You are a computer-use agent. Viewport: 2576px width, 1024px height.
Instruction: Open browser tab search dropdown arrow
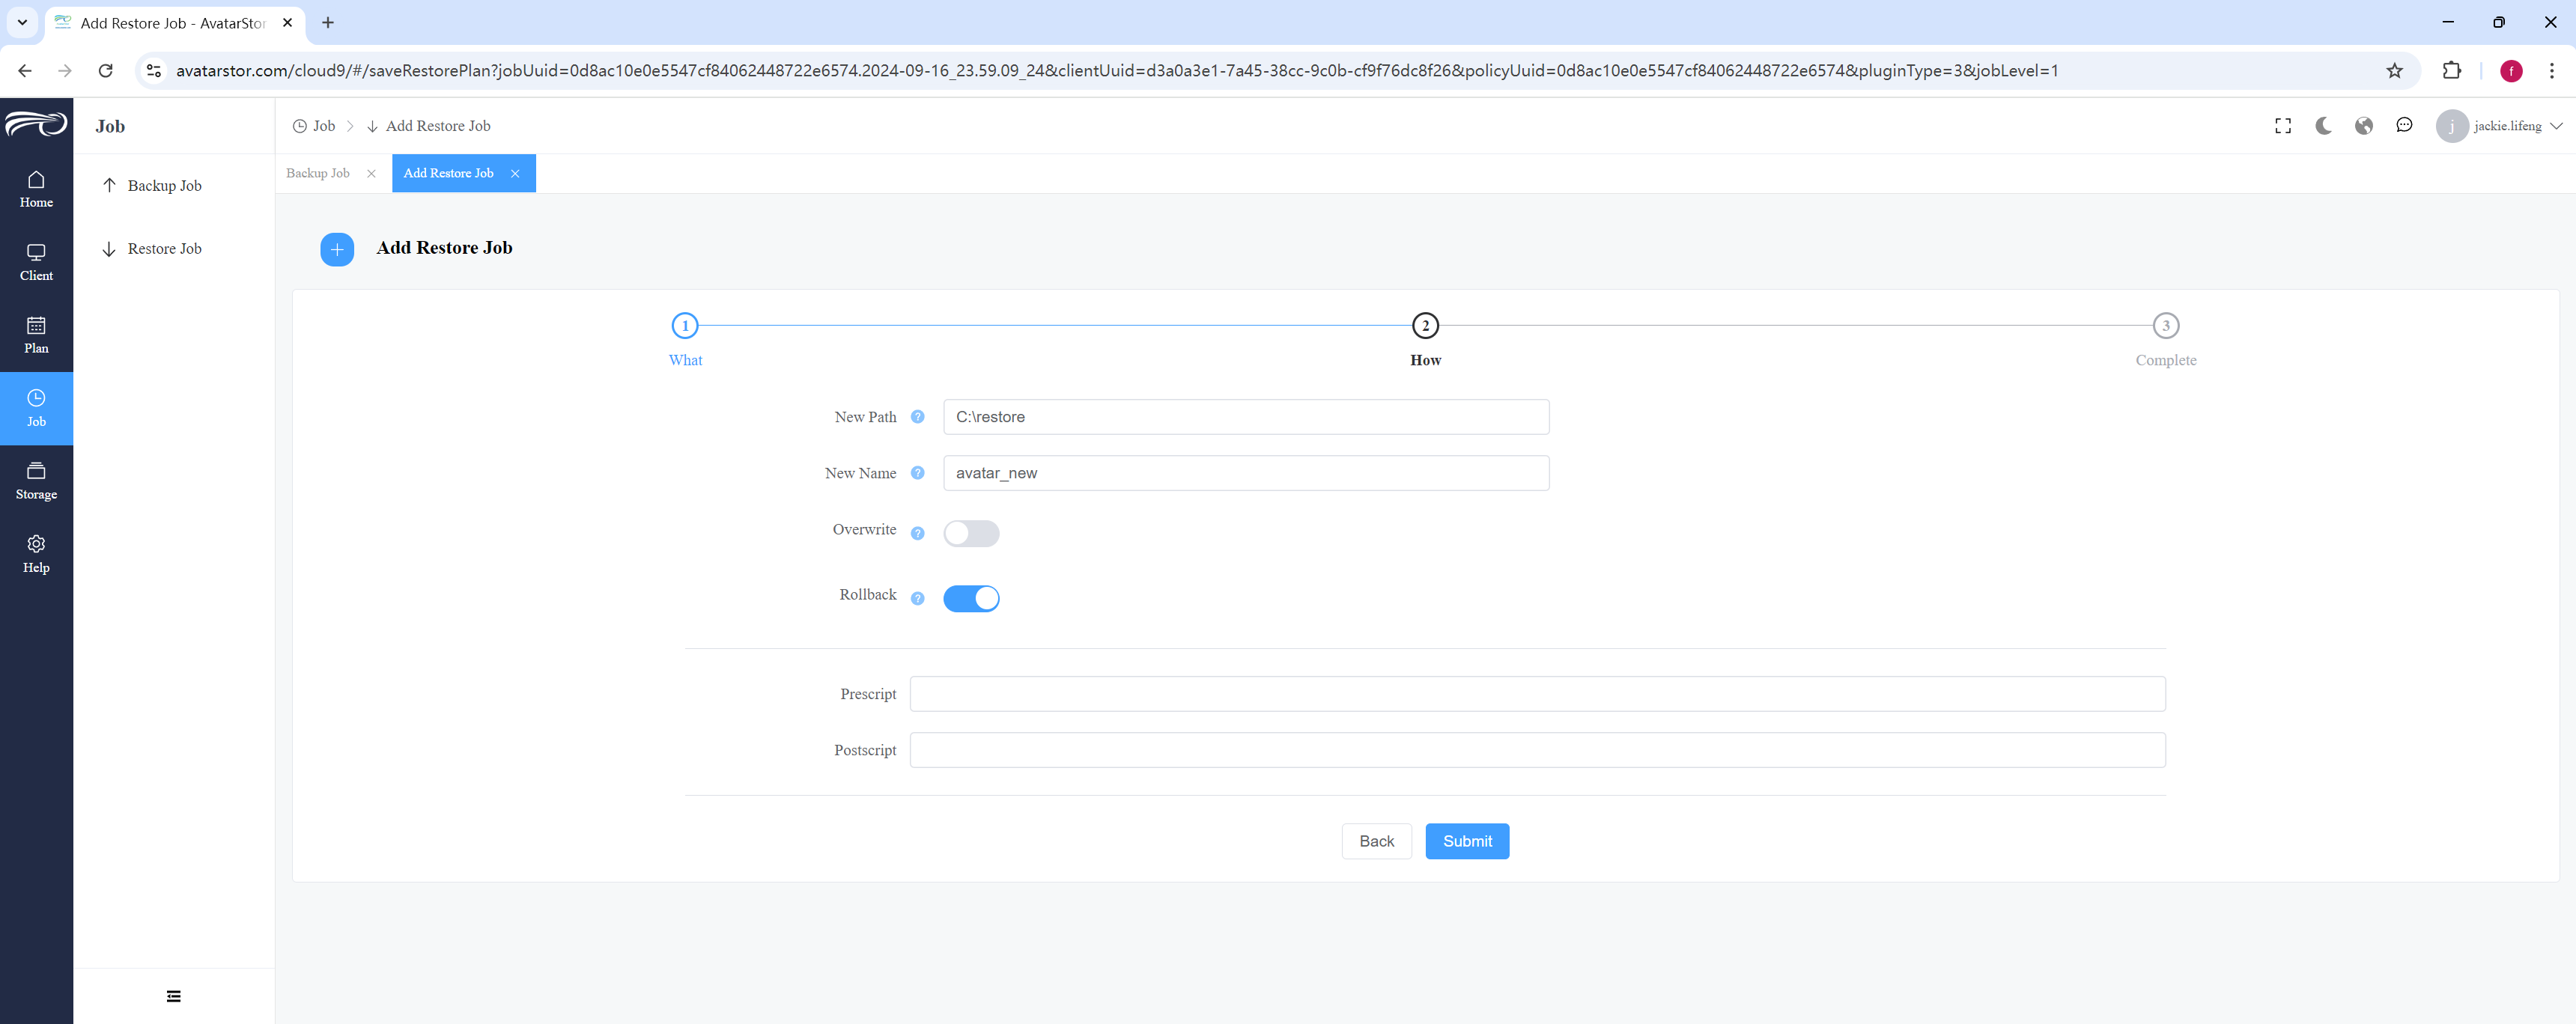(22, 22)
